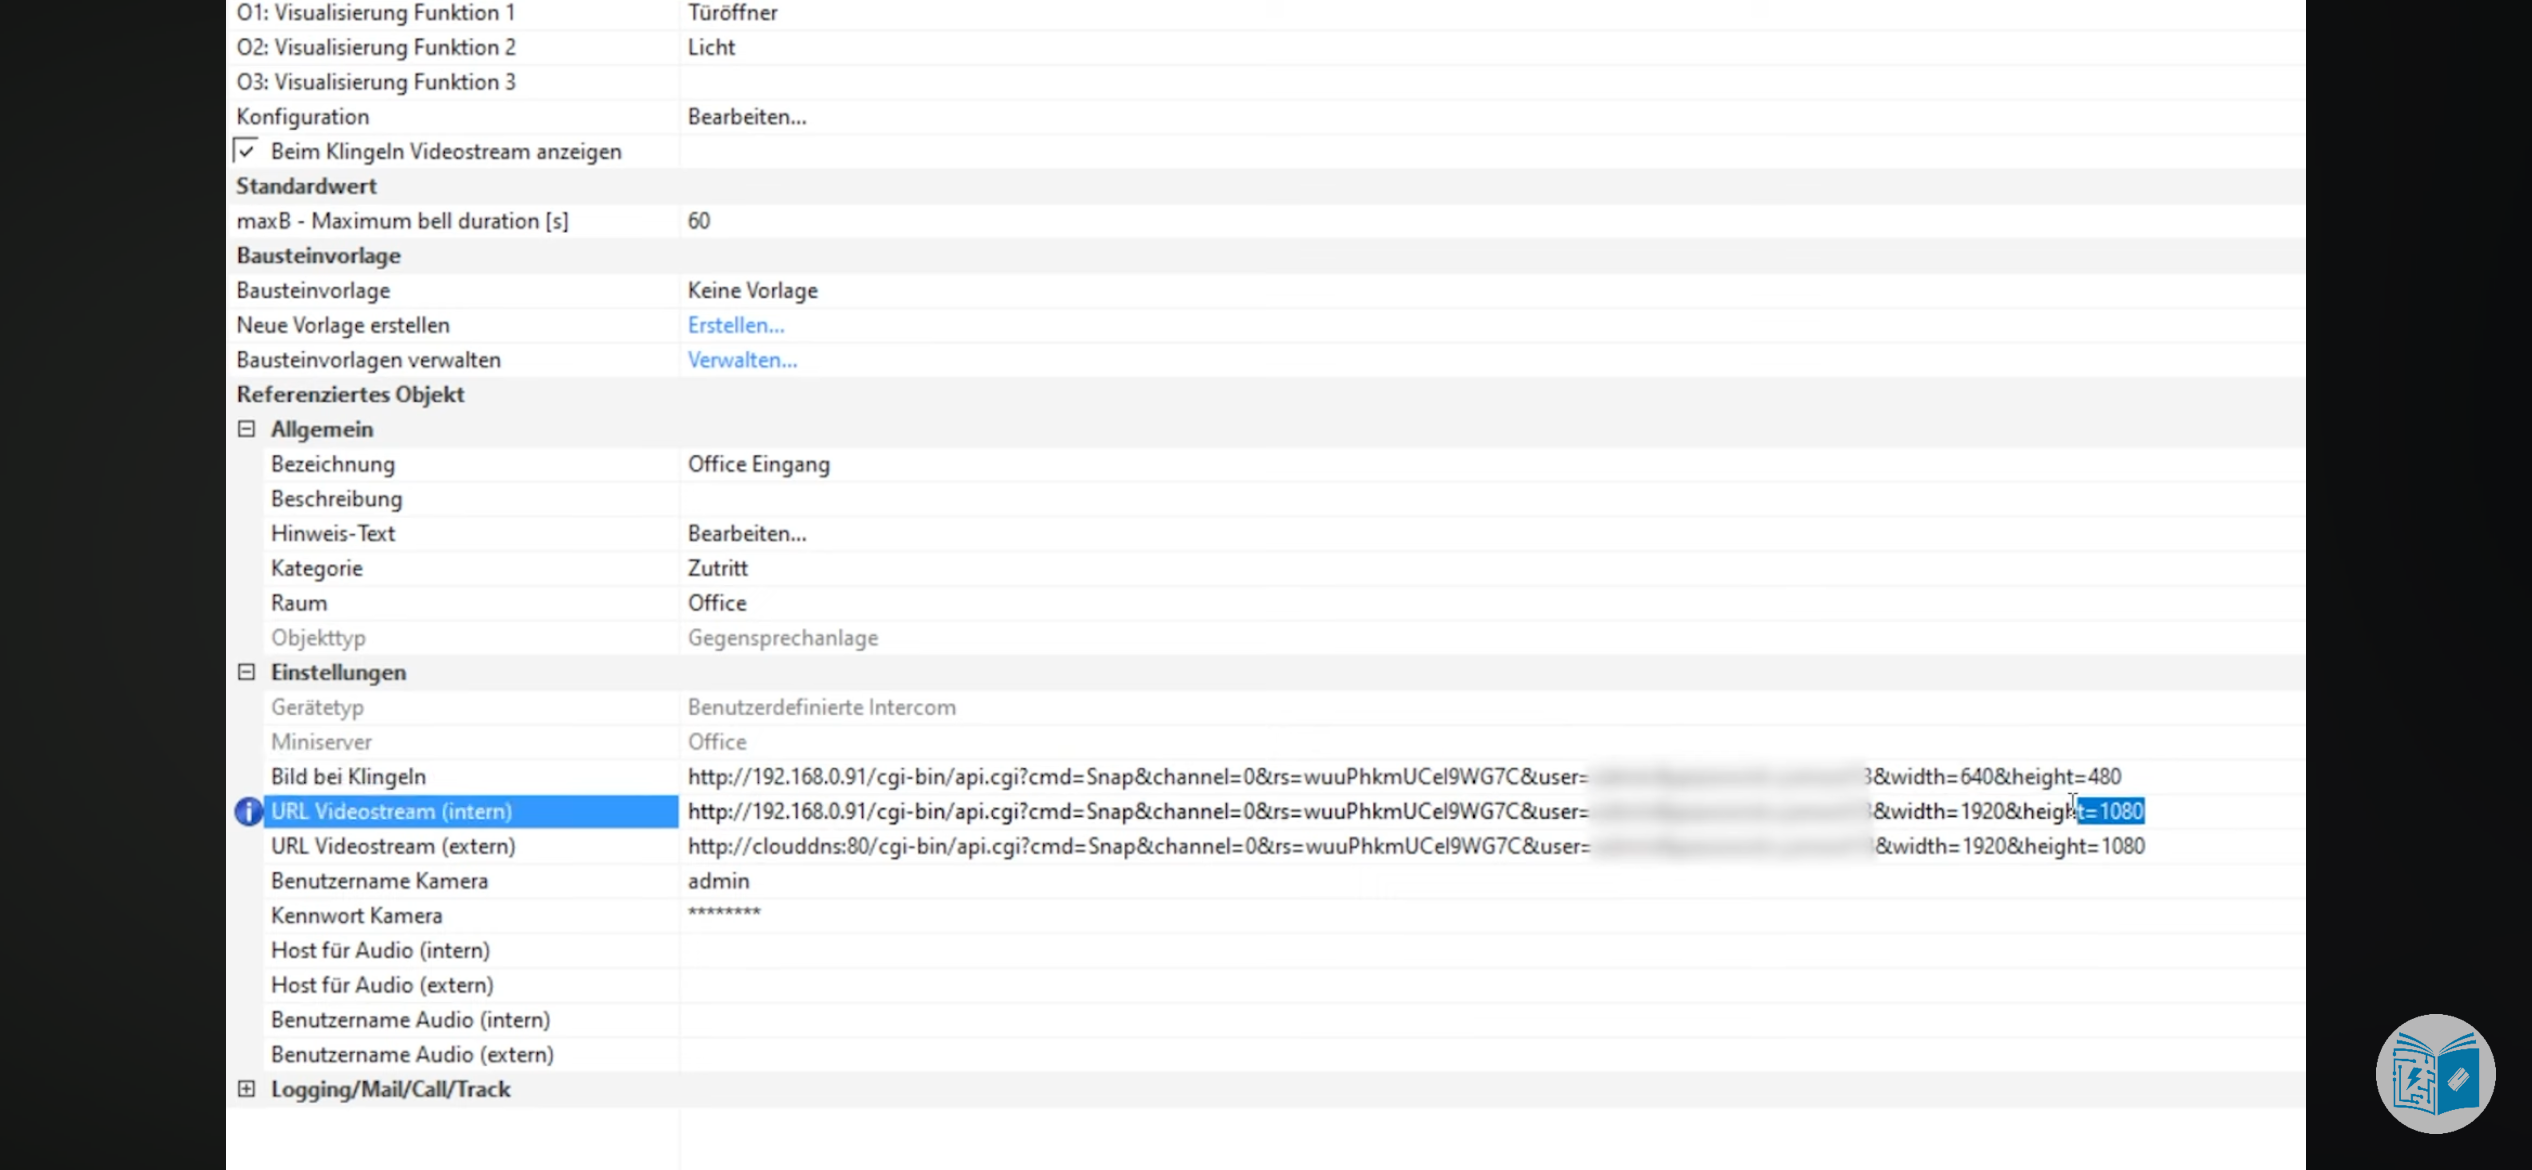Edit Benutzername Kamera field showing admin

(x=718, y=881)
